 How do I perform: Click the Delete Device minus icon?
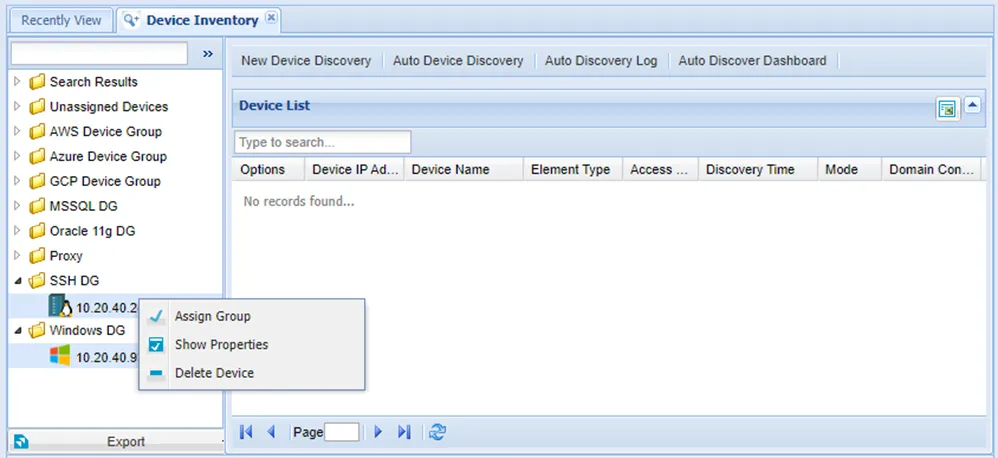(157, 373)
